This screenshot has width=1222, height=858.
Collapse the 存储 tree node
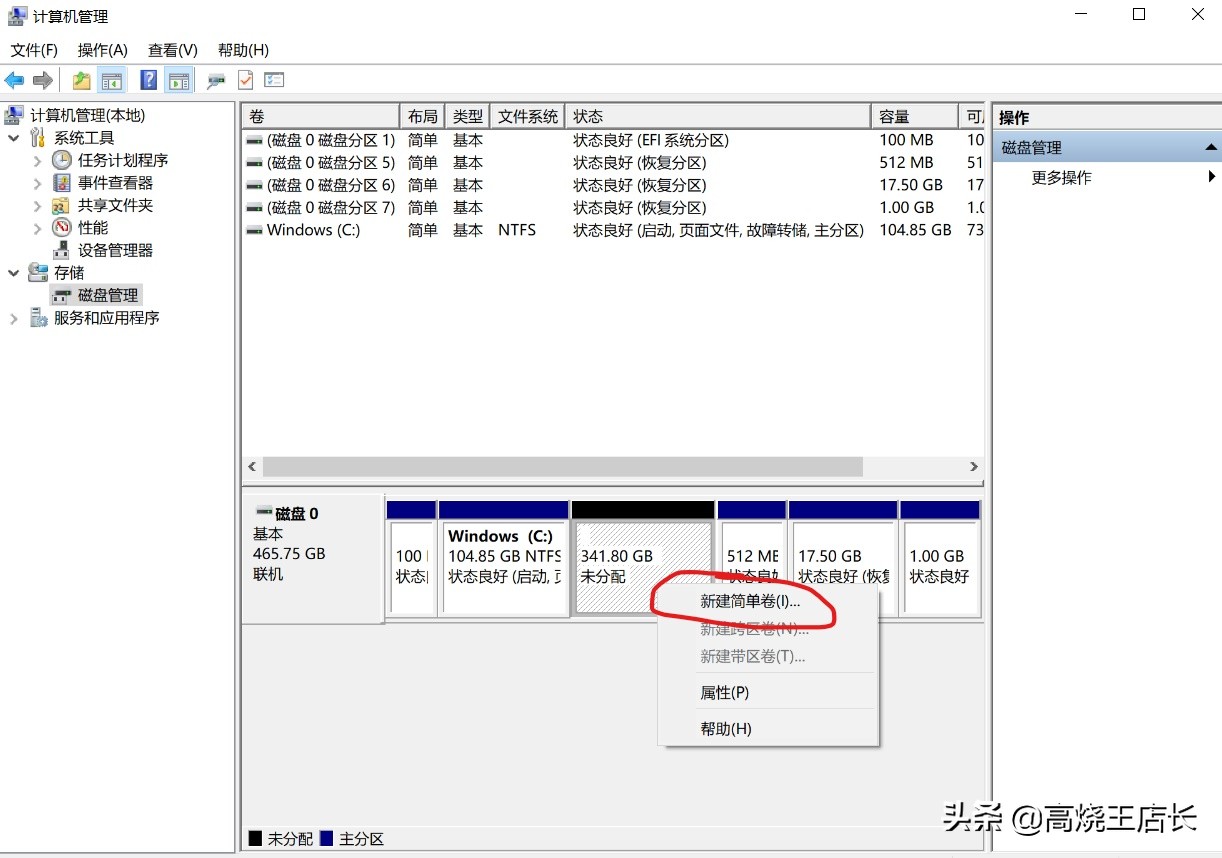click(x=14, y=272)
